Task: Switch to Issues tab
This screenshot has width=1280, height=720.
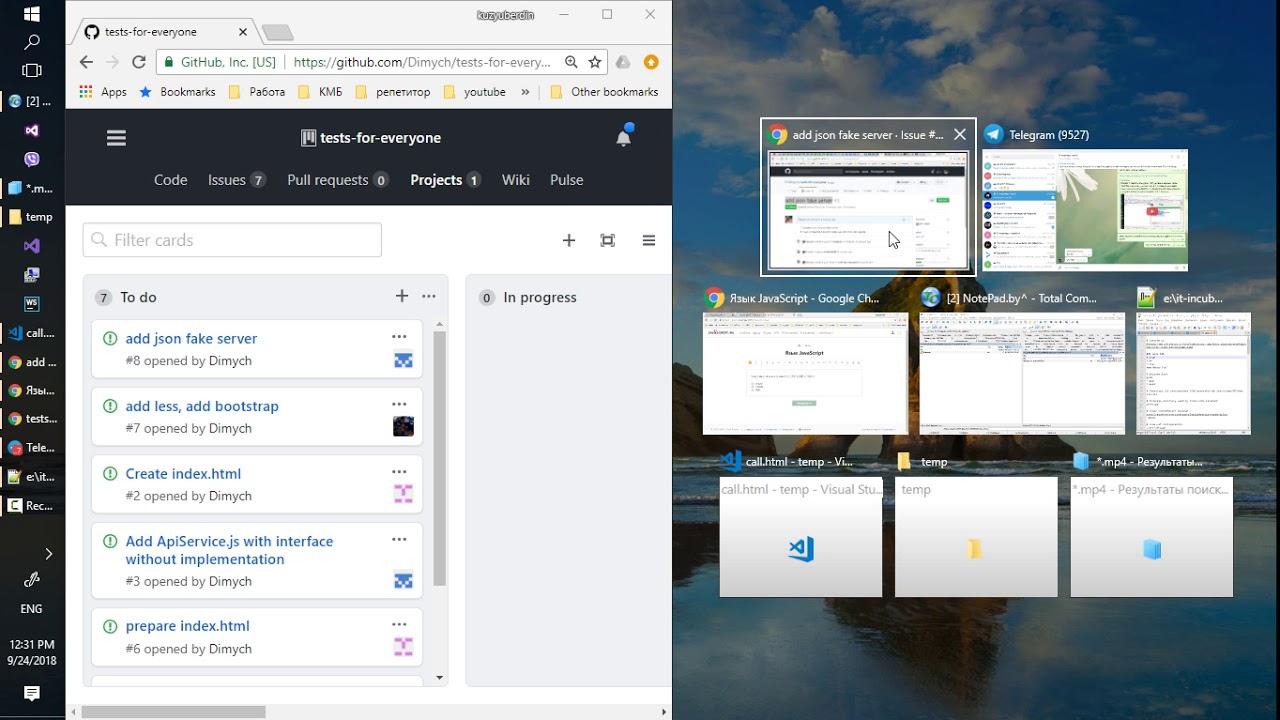Action: point(236,180)
